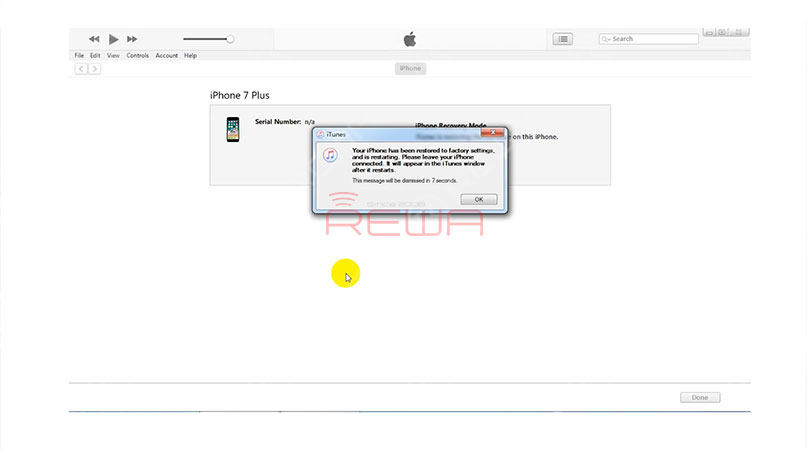This screenshot has width=807, height=450.
Task: Click the restored to factory settings message
Action: pos(423,160)
